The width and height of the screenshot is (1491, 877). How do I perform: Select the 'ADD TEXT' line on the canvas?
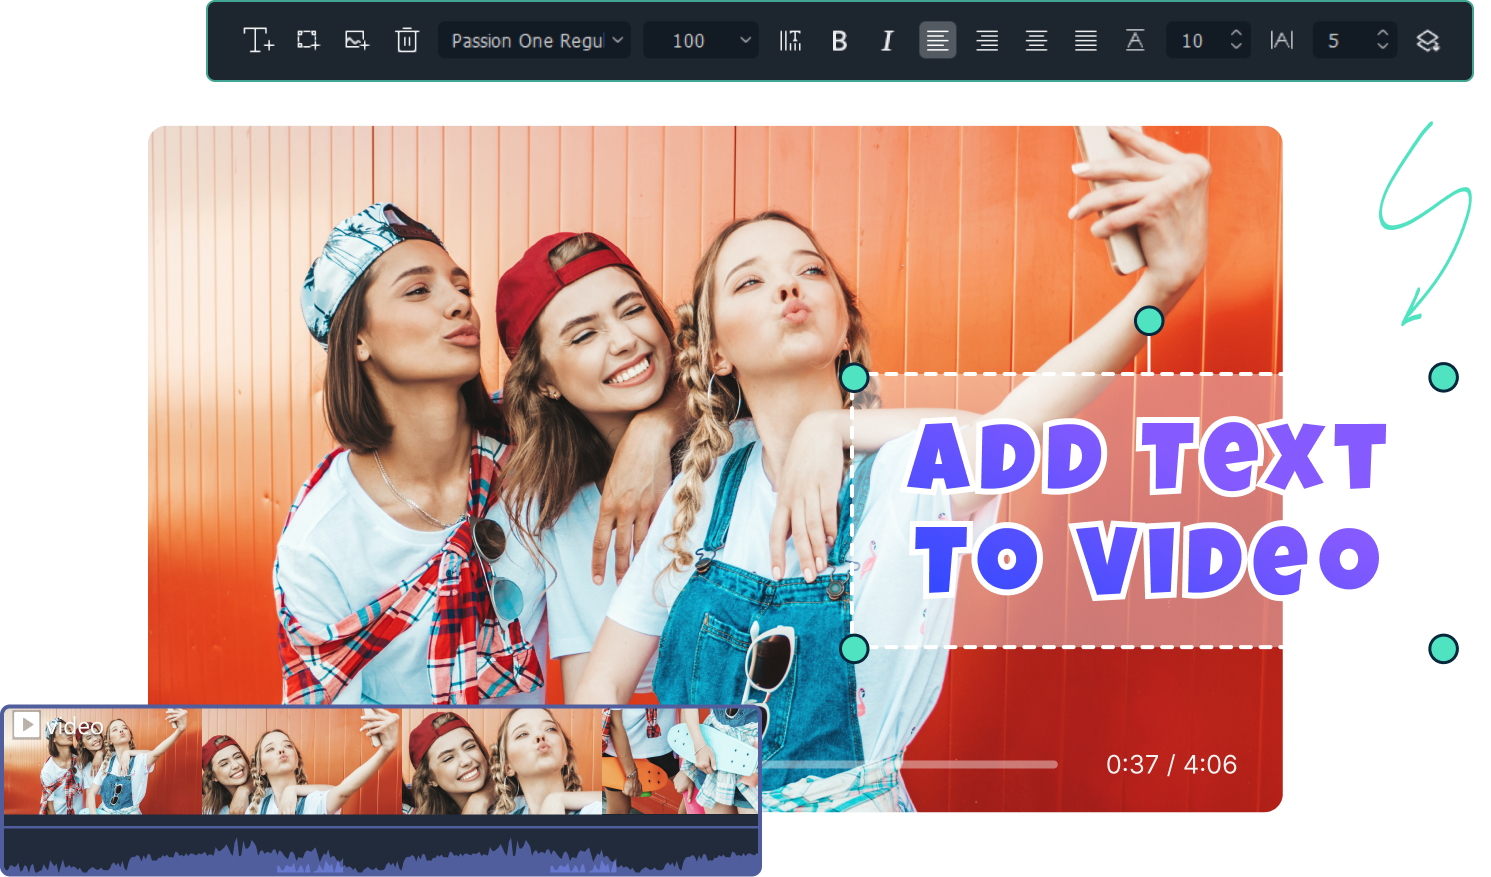pyautogui.click(x=1147, y=457)
